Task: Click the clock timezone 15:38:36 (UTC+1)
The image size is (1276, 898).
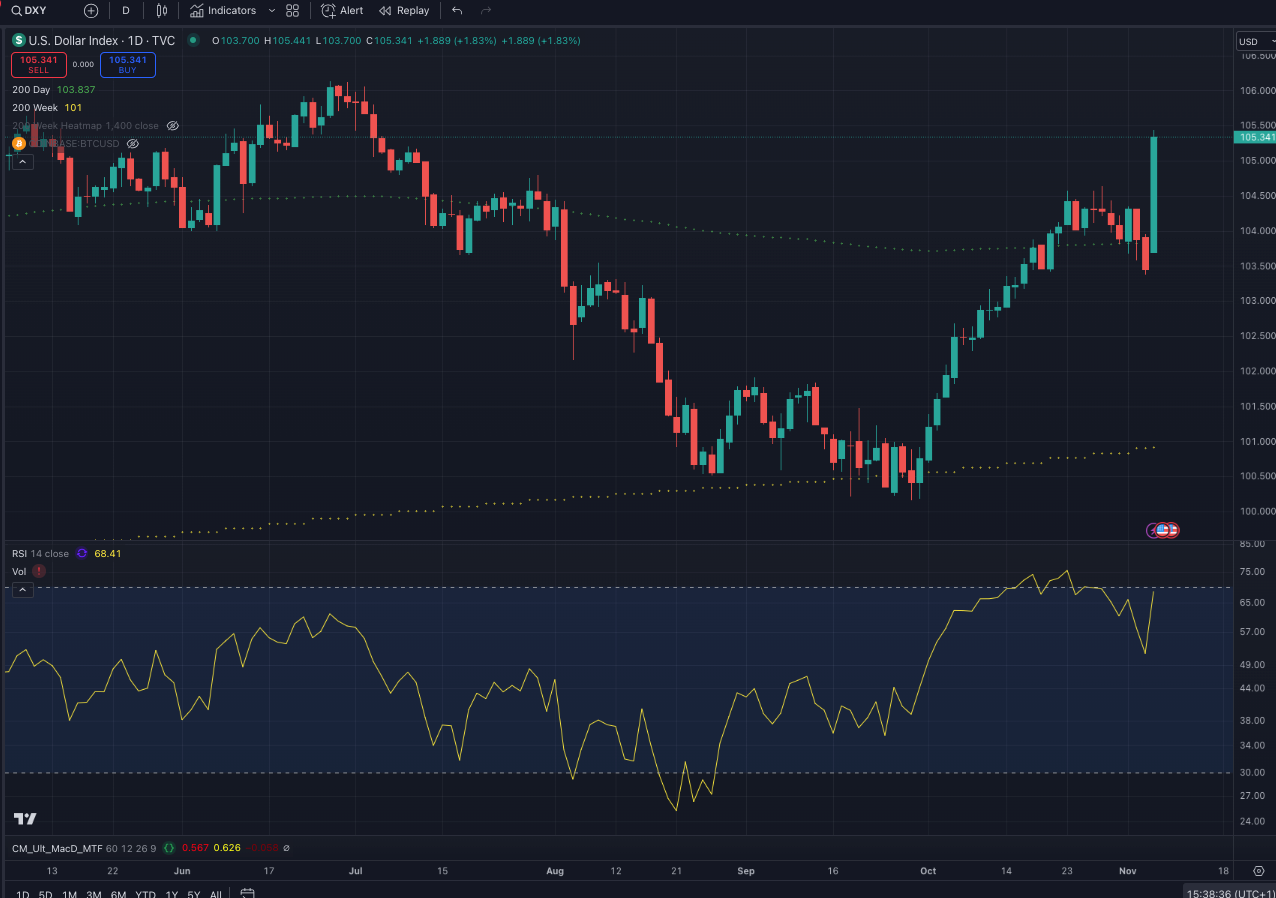Action: pos(1228,892)
